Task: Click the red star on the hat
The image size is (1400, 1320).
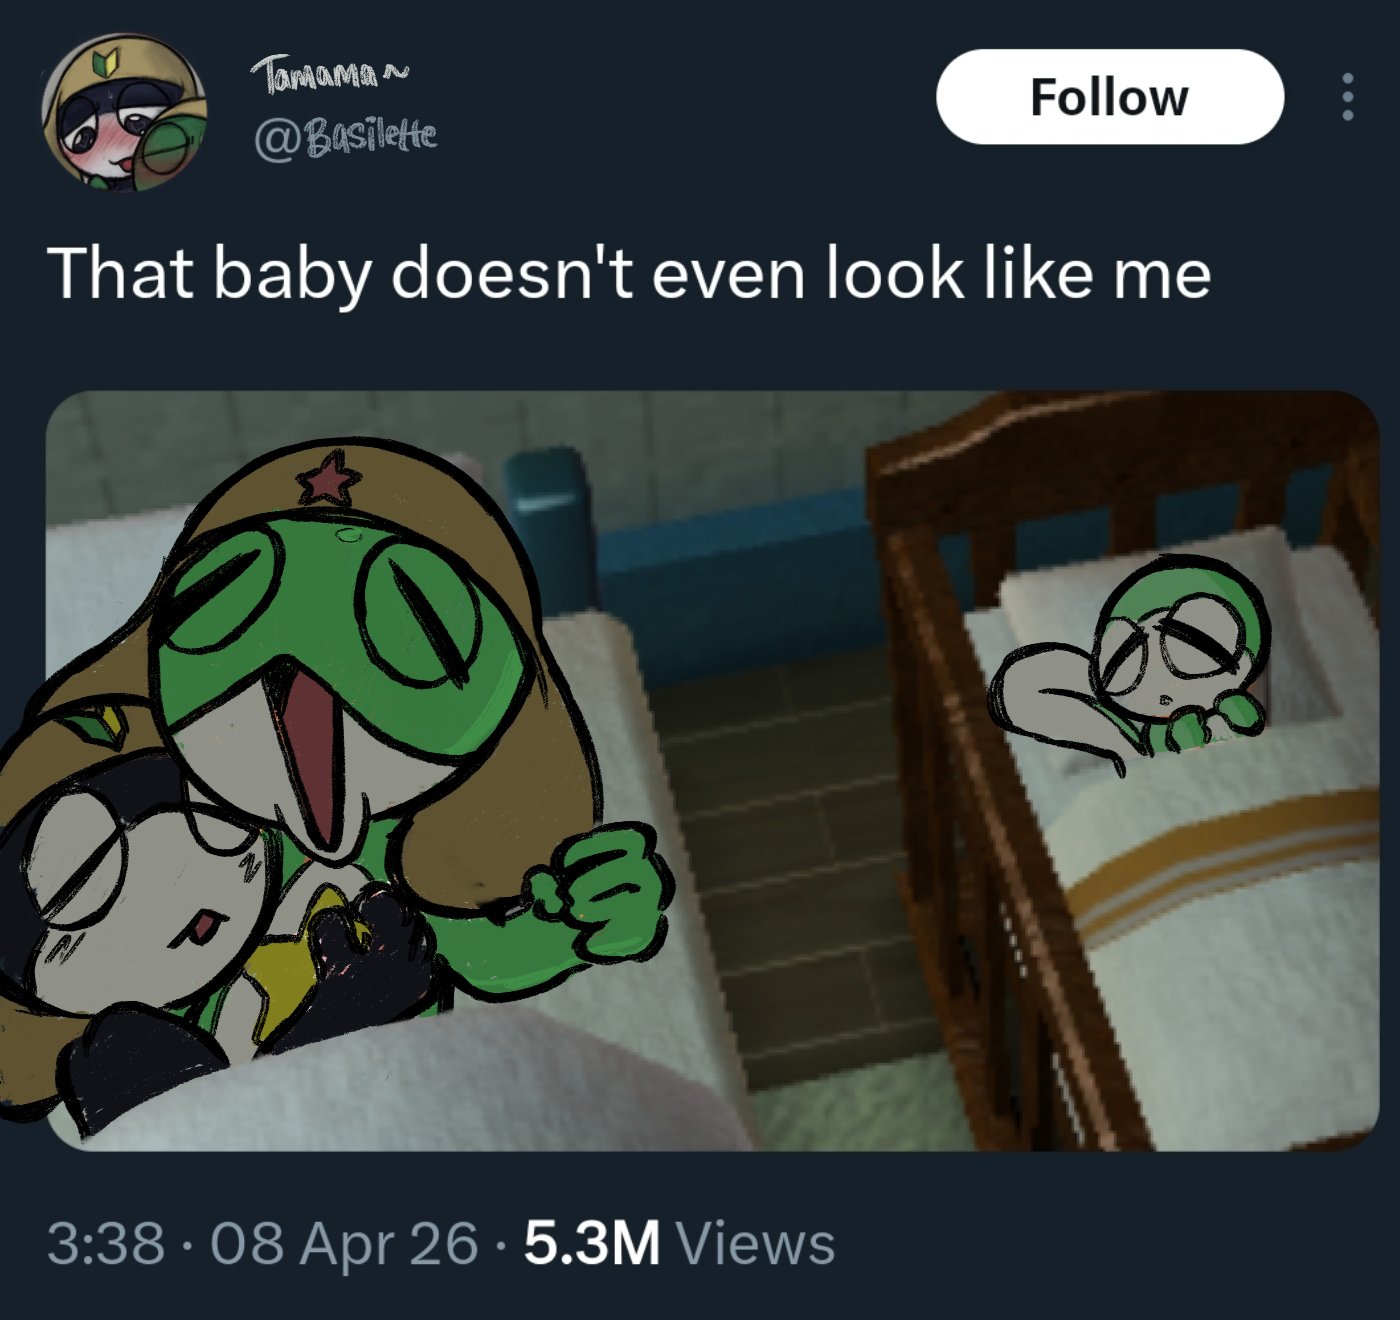Action: coord(328,478)
